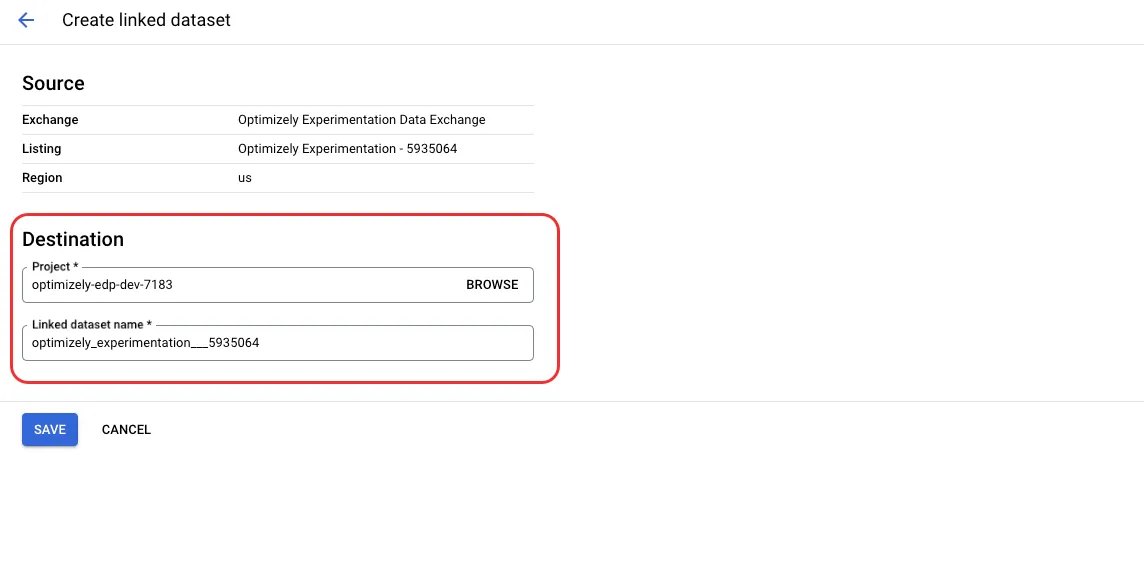Click the BROWSE button for Project

tap(492, 285)
